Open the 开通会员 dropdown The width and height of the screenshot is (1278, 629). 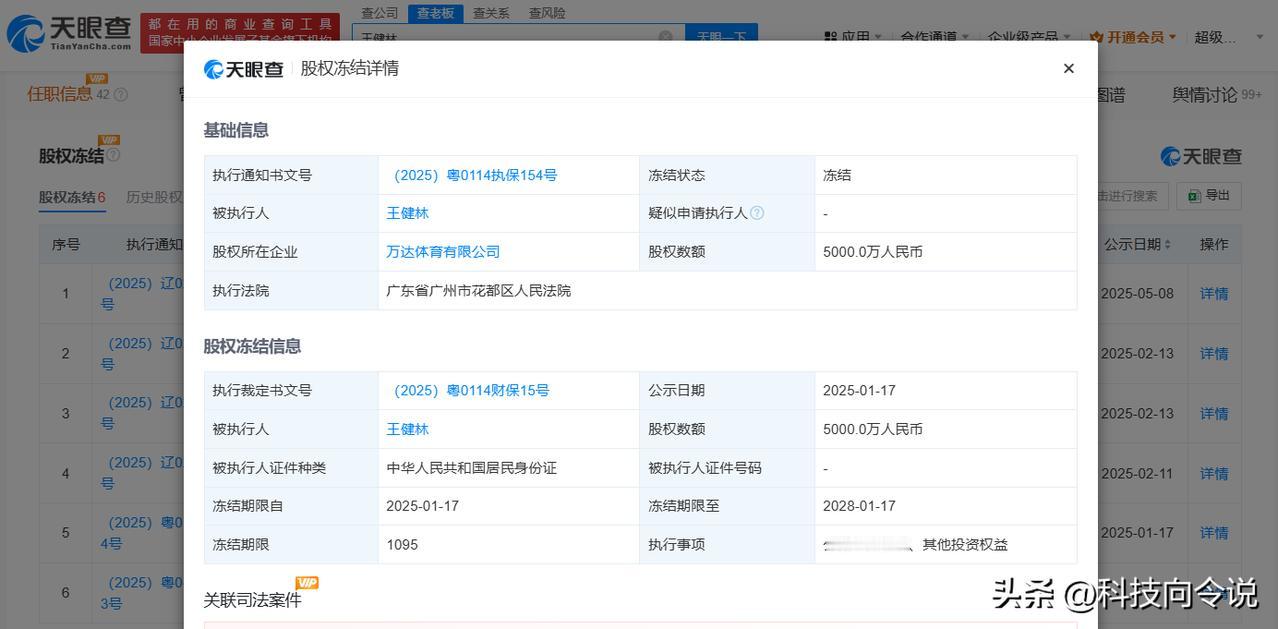coord(1133,37)
